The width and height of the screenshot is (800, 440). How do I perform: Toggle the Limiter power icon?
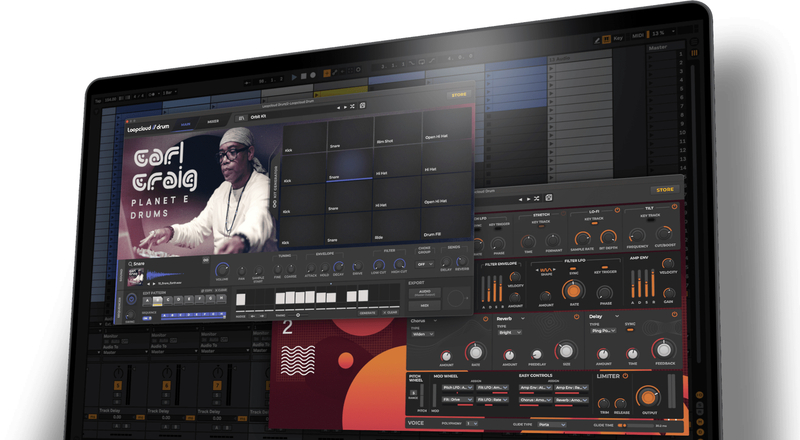pyautogui.click(x=625, y=376)
